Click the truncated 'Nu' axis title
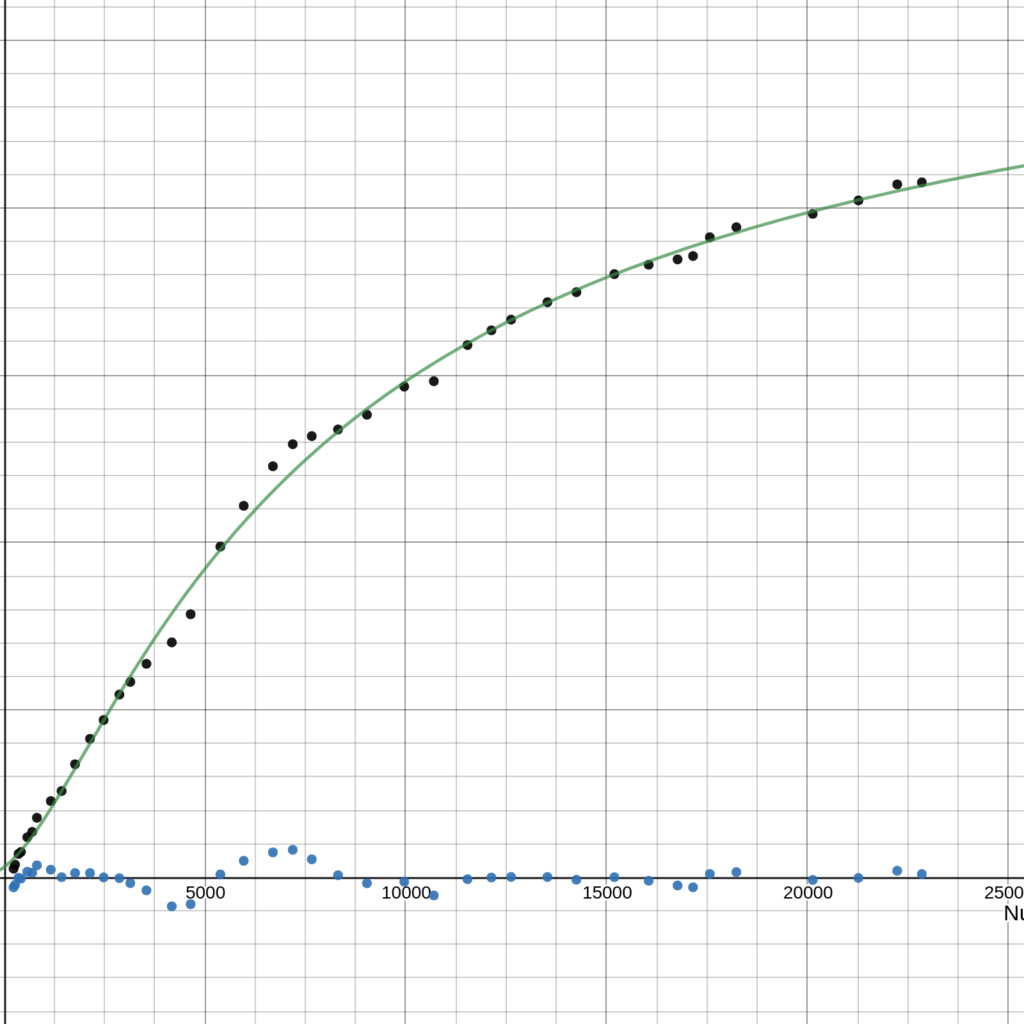Viewport: 1024px width, 1024px height. coord(1012,914)
